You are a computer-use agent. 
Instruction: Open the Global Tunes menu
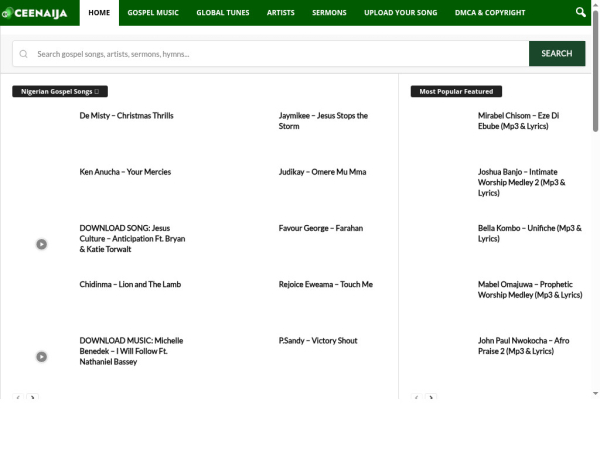pos(223,13)
